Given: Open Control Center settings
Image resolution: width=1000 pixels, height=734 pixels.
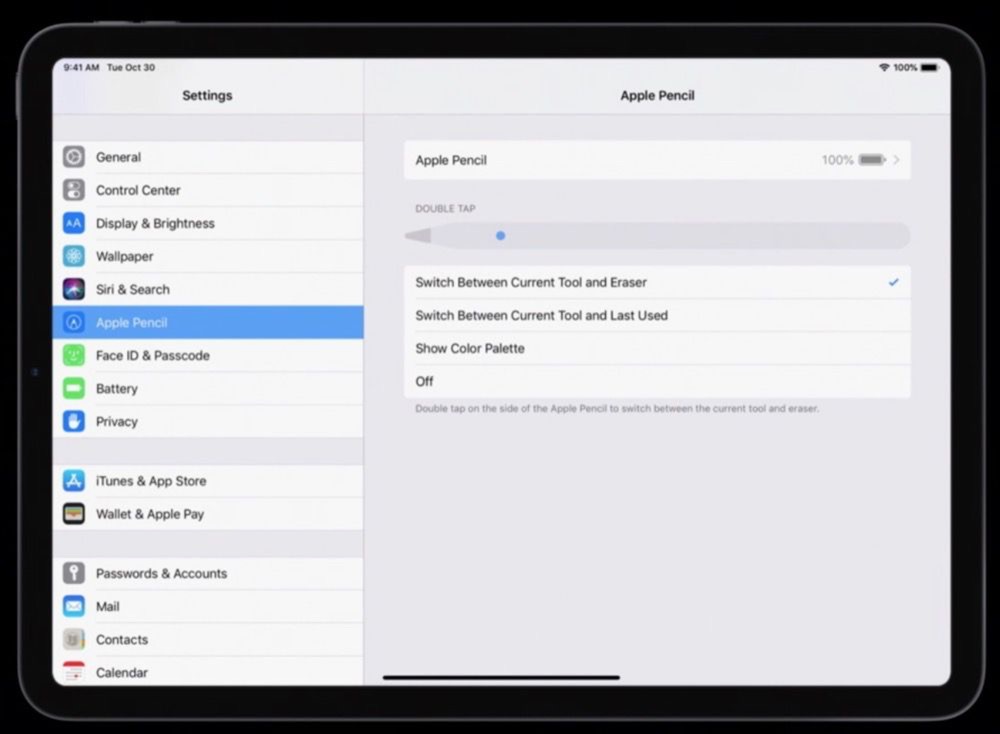Looking at the screenshot, I should click(x=208, y=190).
